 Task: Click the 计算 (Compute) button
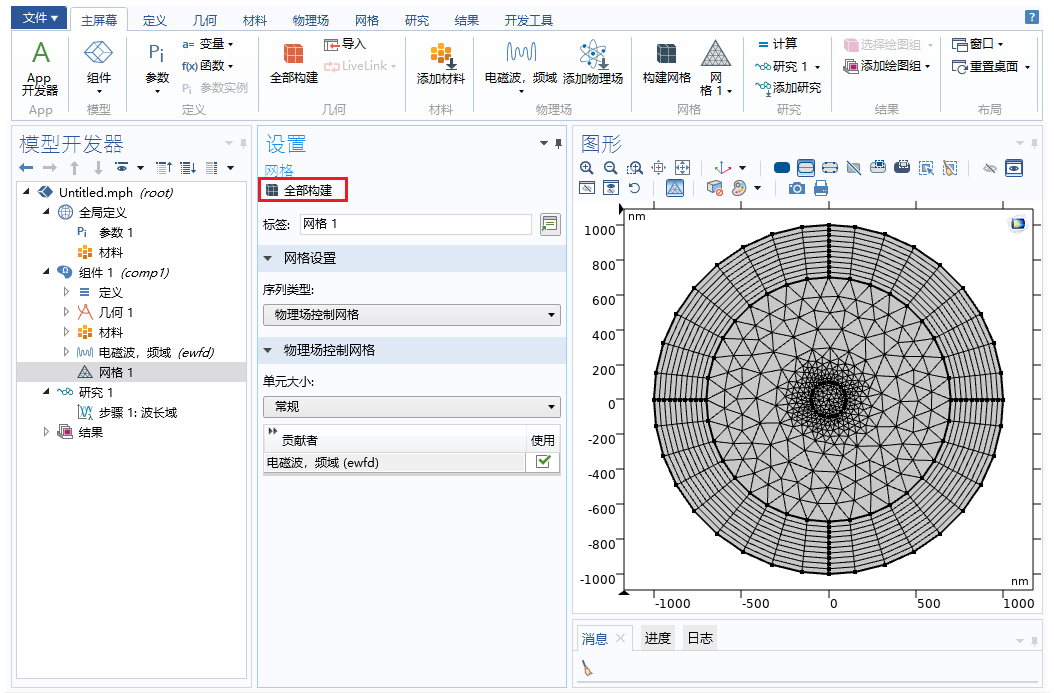(777, 44)
